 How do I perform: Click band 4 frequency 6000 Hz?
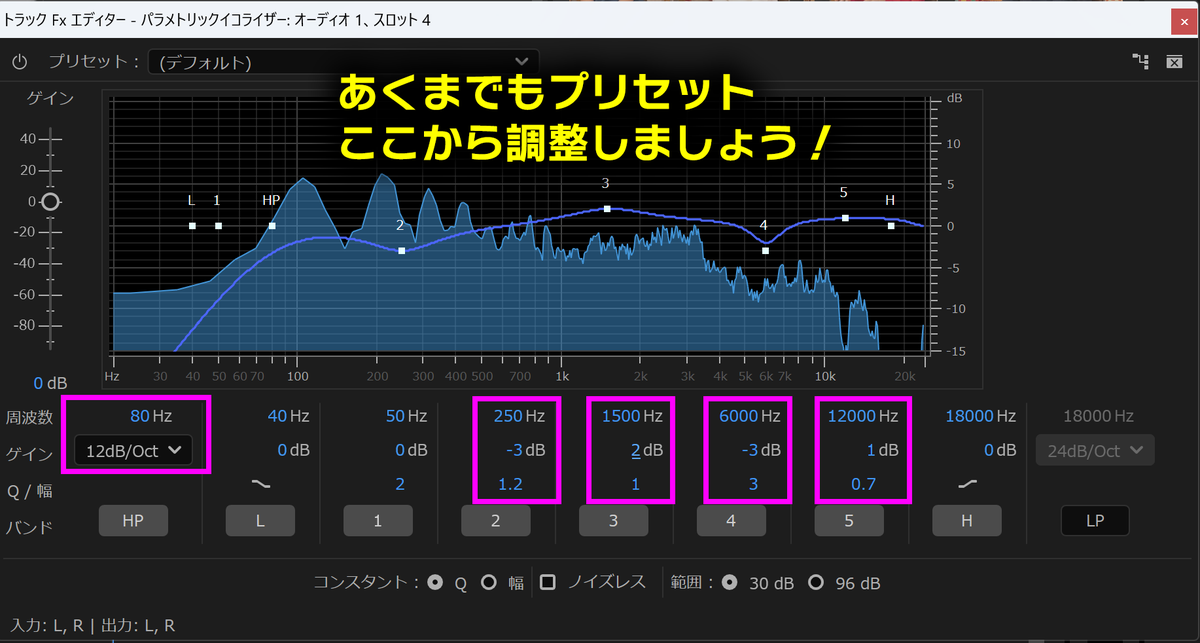pyautogui.click(x=750, y=415)
